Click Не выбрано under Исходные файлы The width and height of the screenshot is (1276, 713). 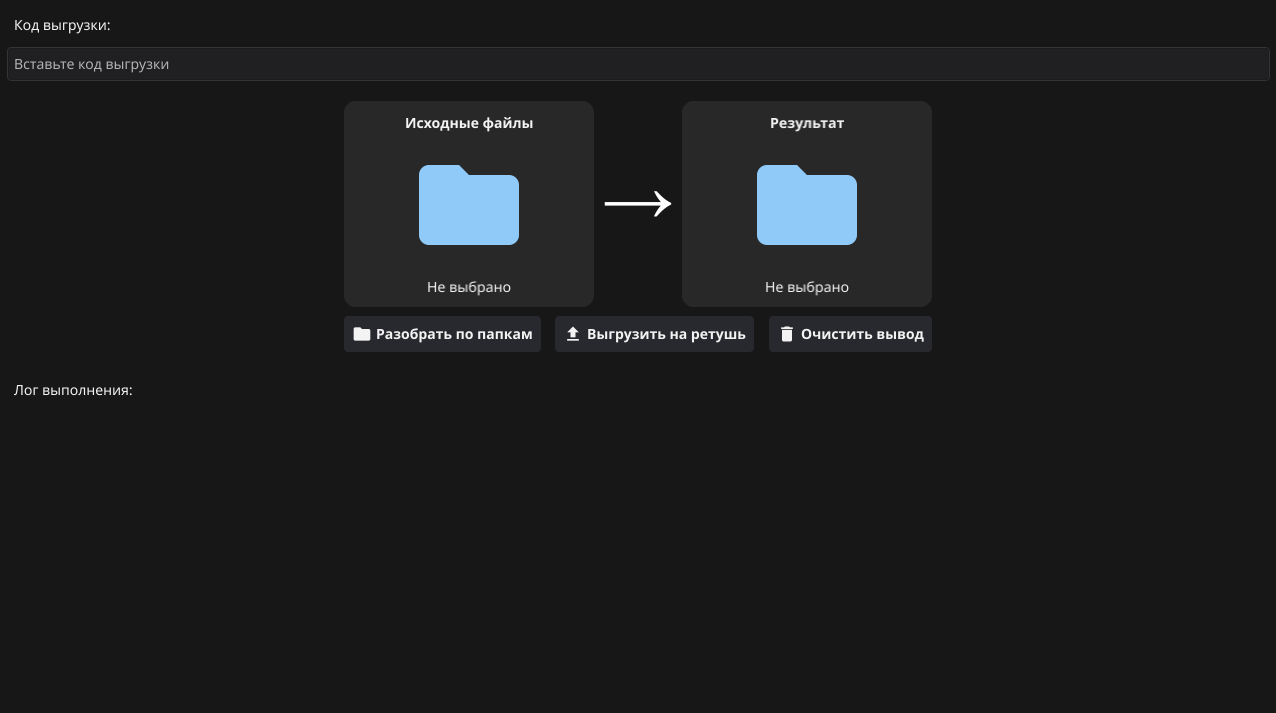[468, 287]
